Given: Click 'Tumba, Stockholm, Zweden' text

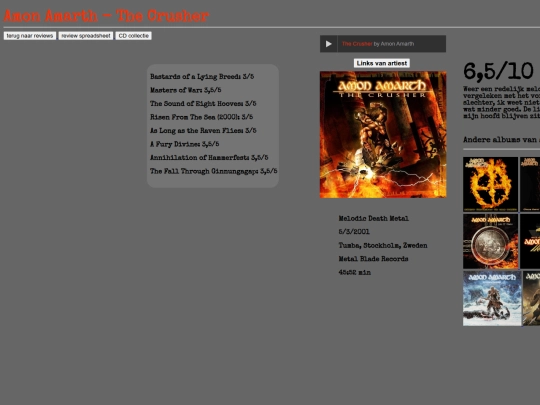Looking at the screenshot, I should point(383,245).
